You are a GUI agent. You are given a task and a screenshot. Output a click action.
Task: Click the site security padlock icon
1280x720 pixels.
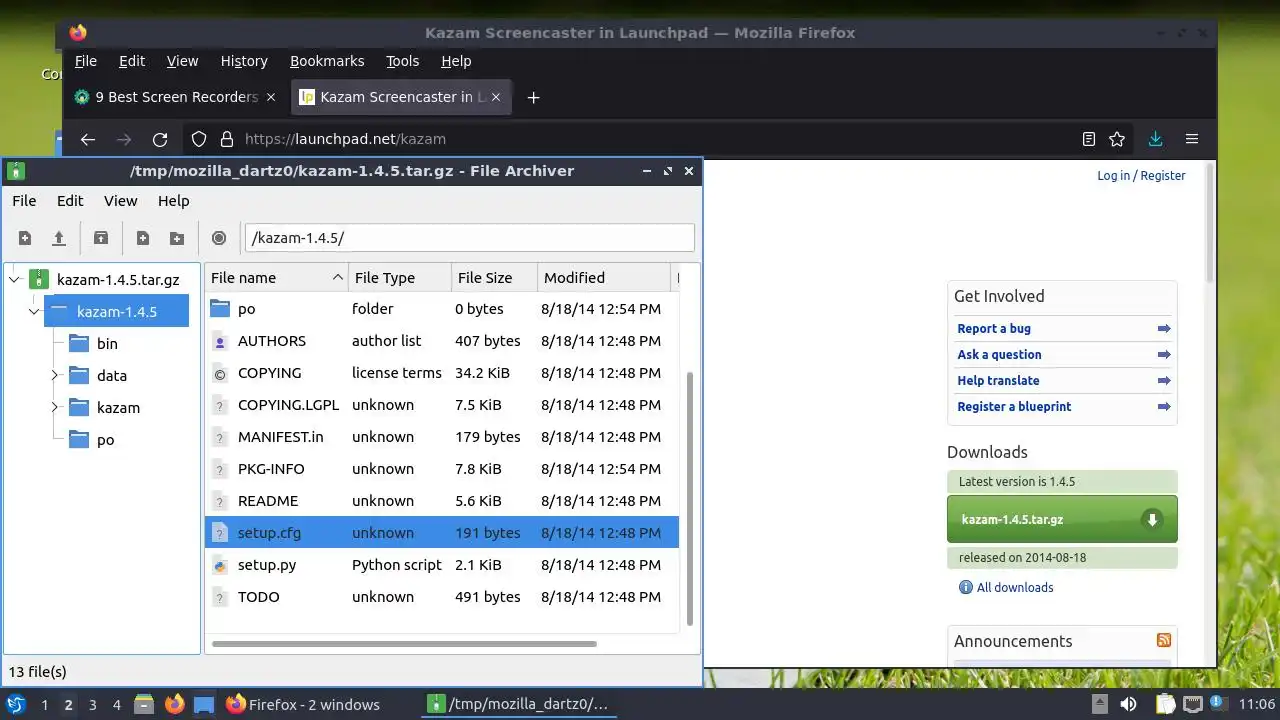point(226,139)
